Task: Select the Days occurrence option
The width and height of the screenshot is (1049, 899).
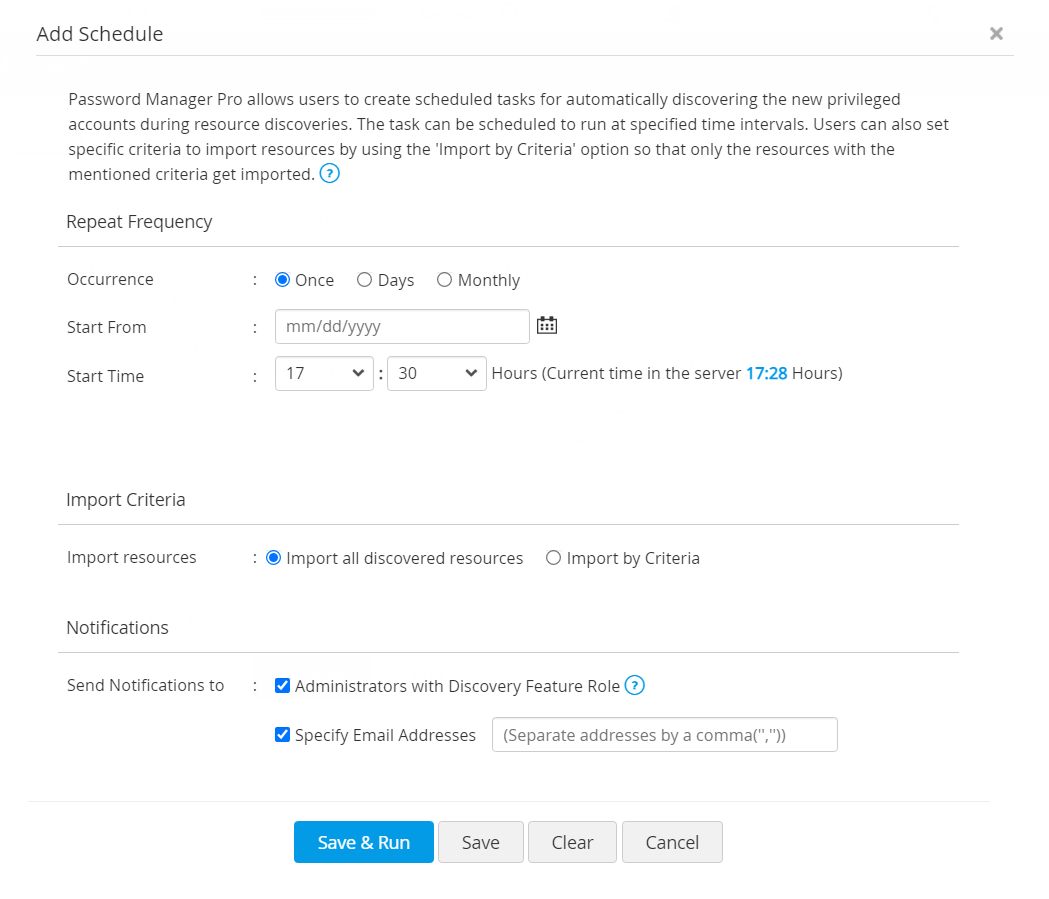Action: (x=365, y=280)
